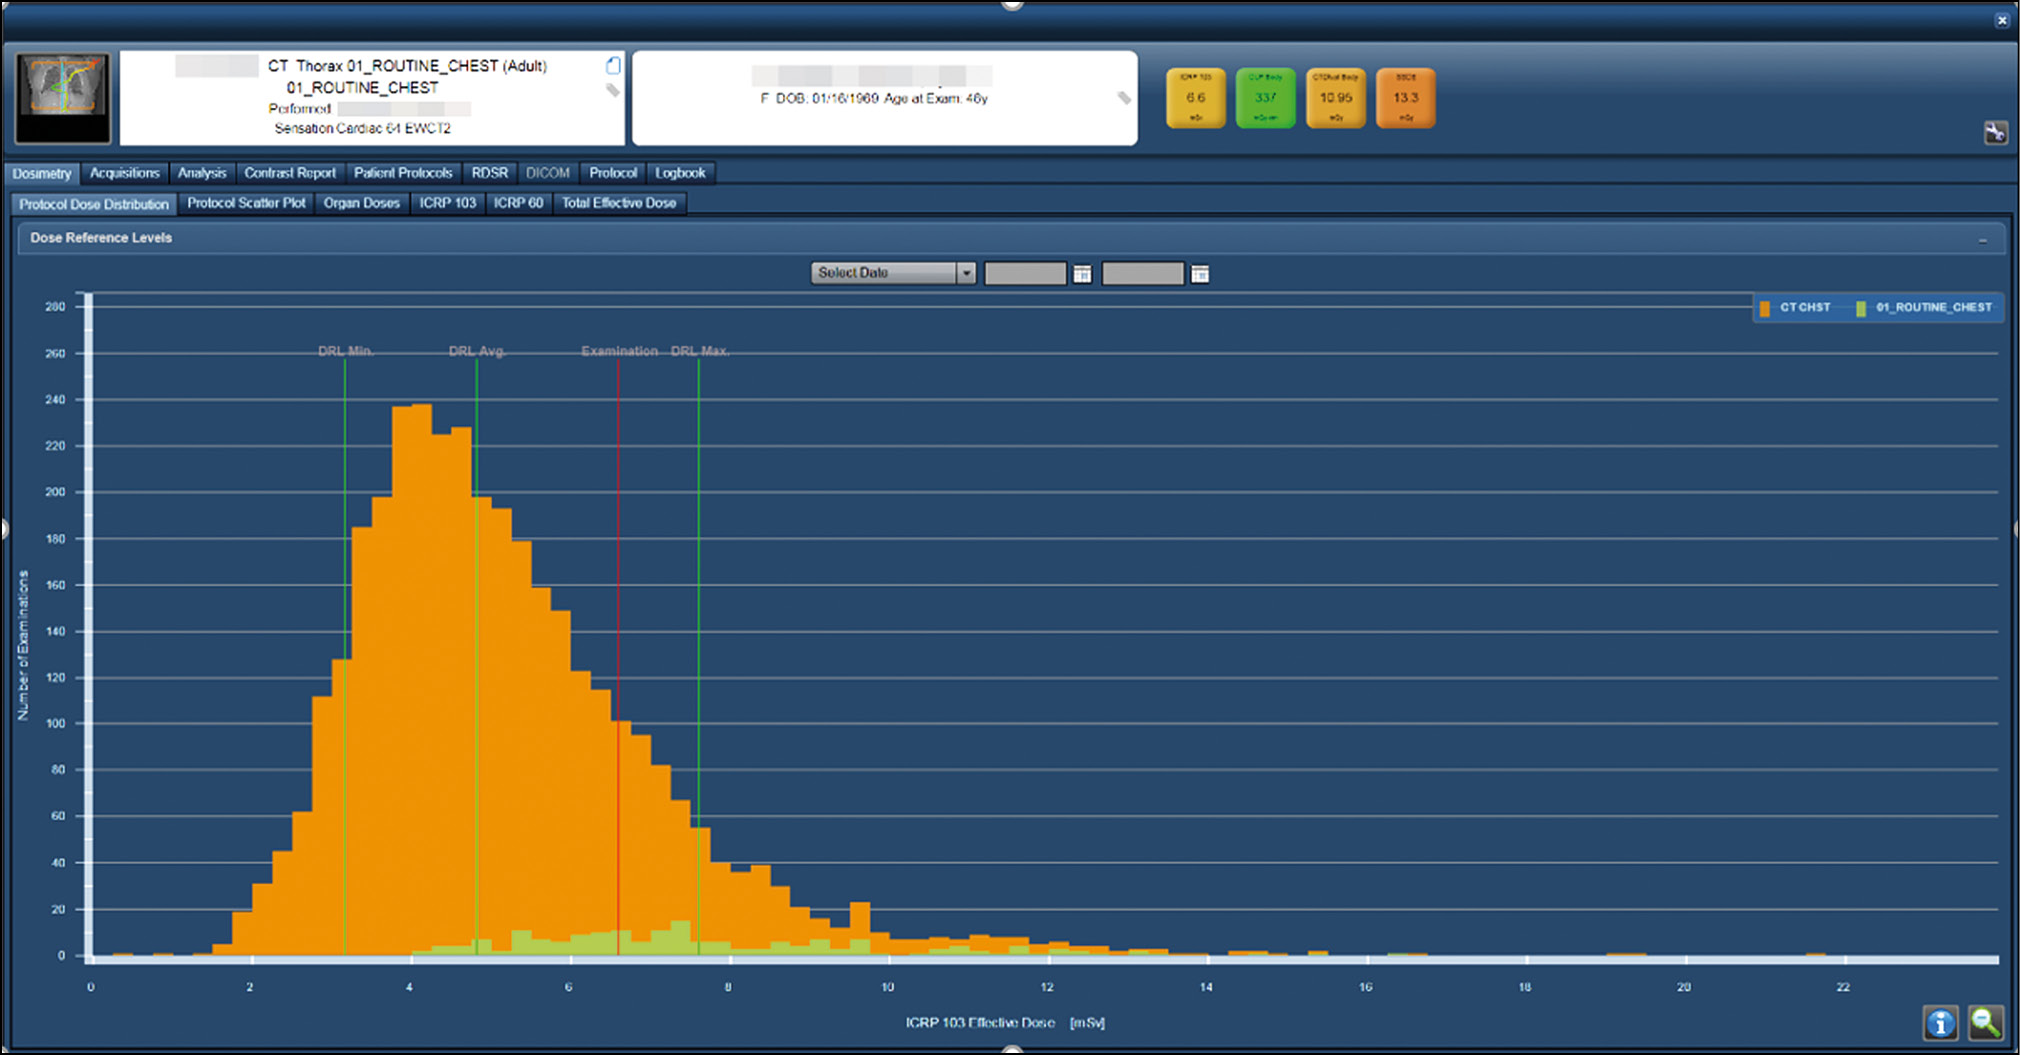Viewport: 2020px width, 1055px height.
Task: Click the yellow ICRP 103 6.6 tile
Action: pos(1196,98)
